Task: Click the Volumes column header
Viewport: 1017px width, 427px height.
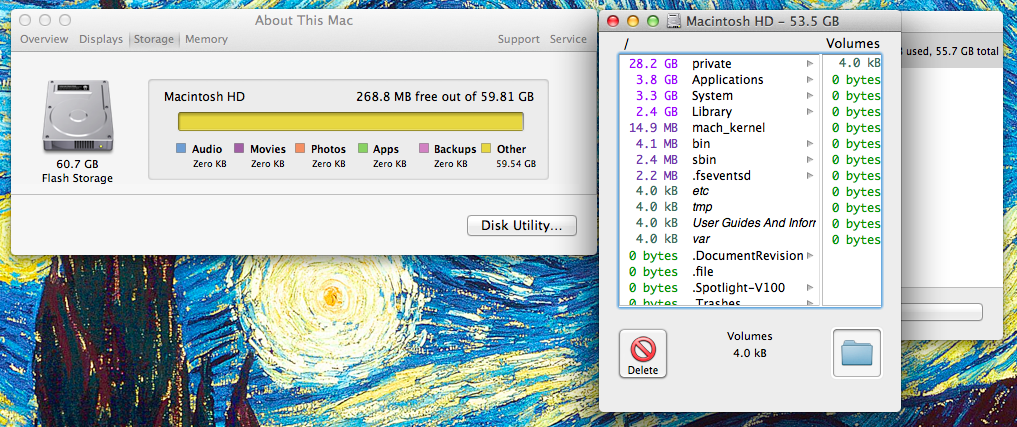Action: tap(852, 43)
